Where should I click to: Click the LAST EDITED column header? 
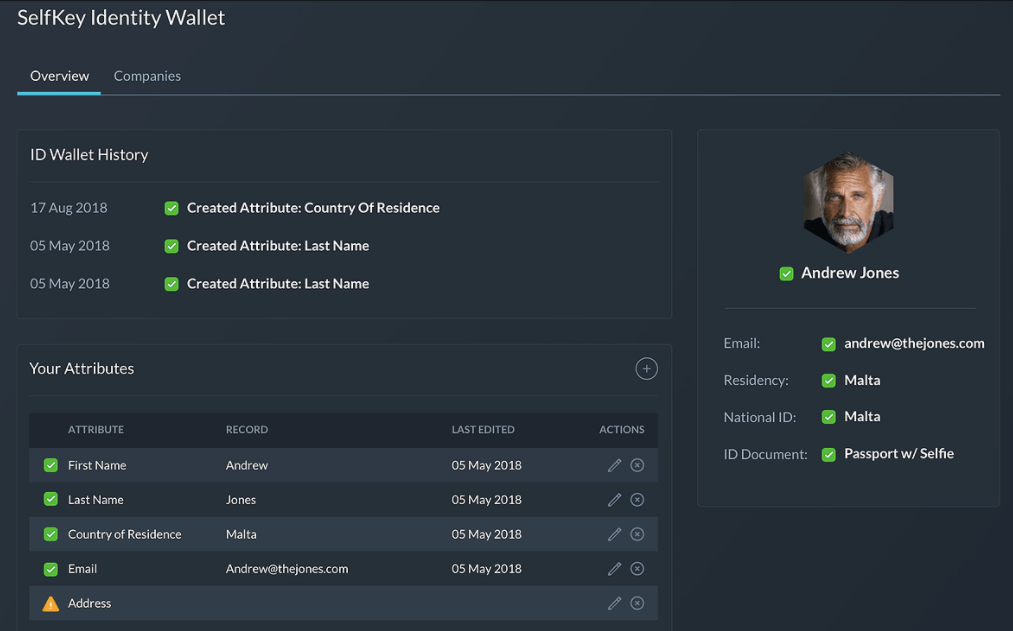click(x=483, y=429)
